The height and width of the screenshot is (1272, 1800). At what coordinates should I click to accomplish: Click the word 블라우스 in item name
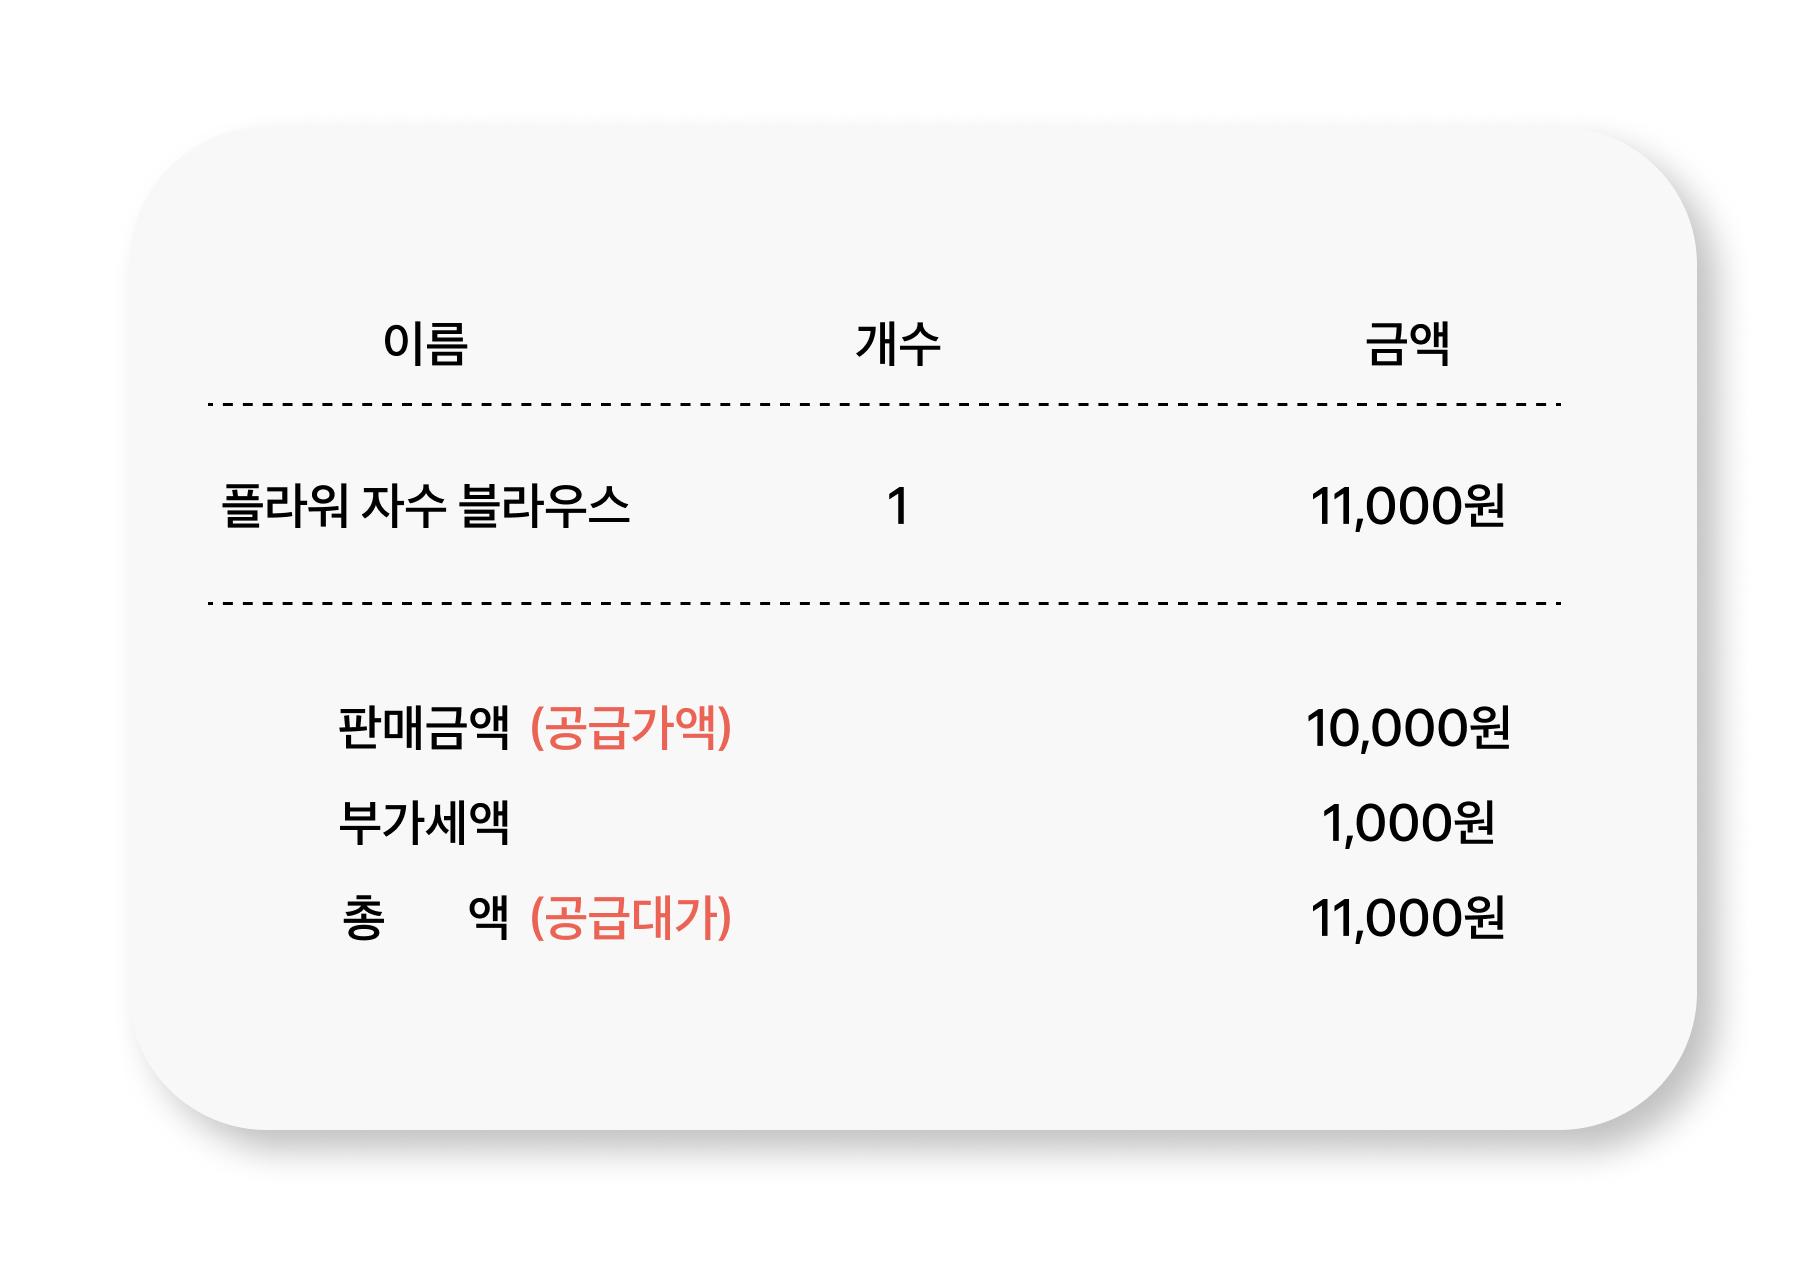coord(544,505)
